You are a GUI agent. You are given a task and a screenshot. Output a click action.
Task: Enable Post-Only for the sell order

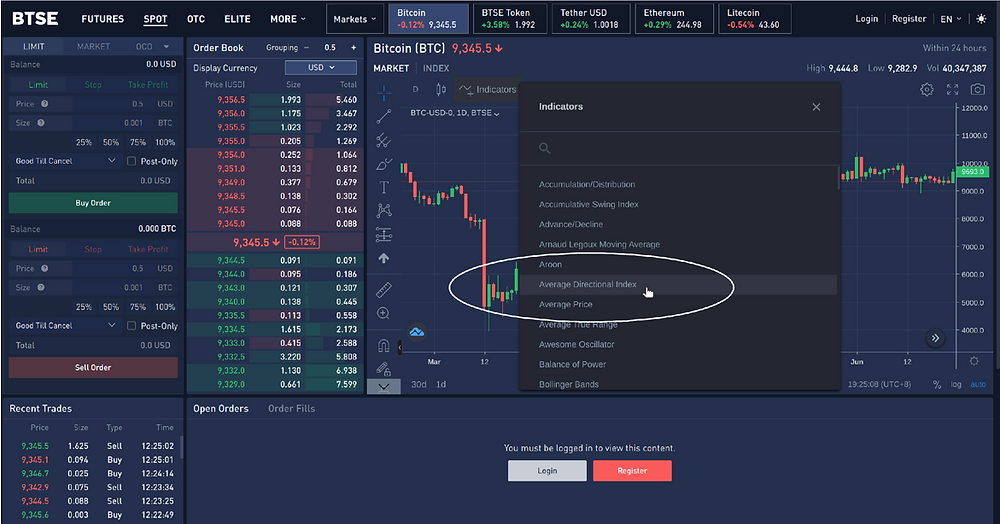(x=131, y=326)
